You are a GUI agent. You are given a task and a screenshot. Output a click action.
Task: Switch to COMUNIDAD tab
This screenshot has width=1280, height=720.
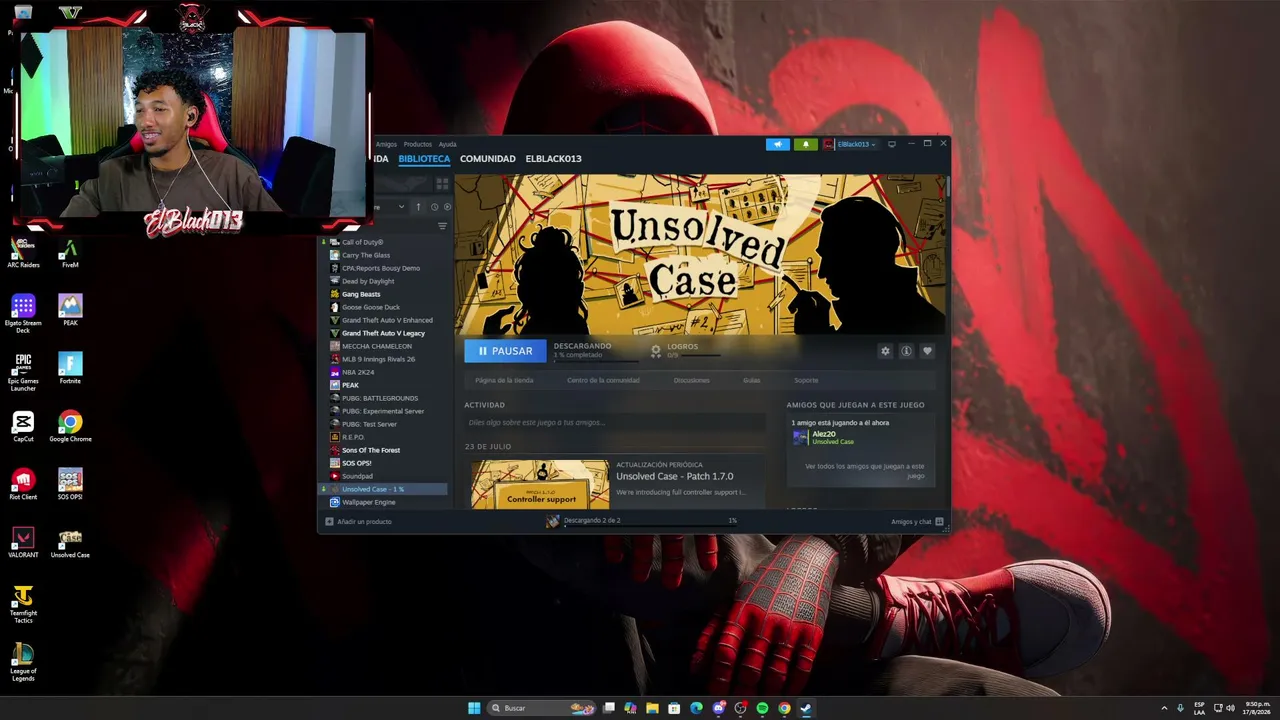click(488, 159)
